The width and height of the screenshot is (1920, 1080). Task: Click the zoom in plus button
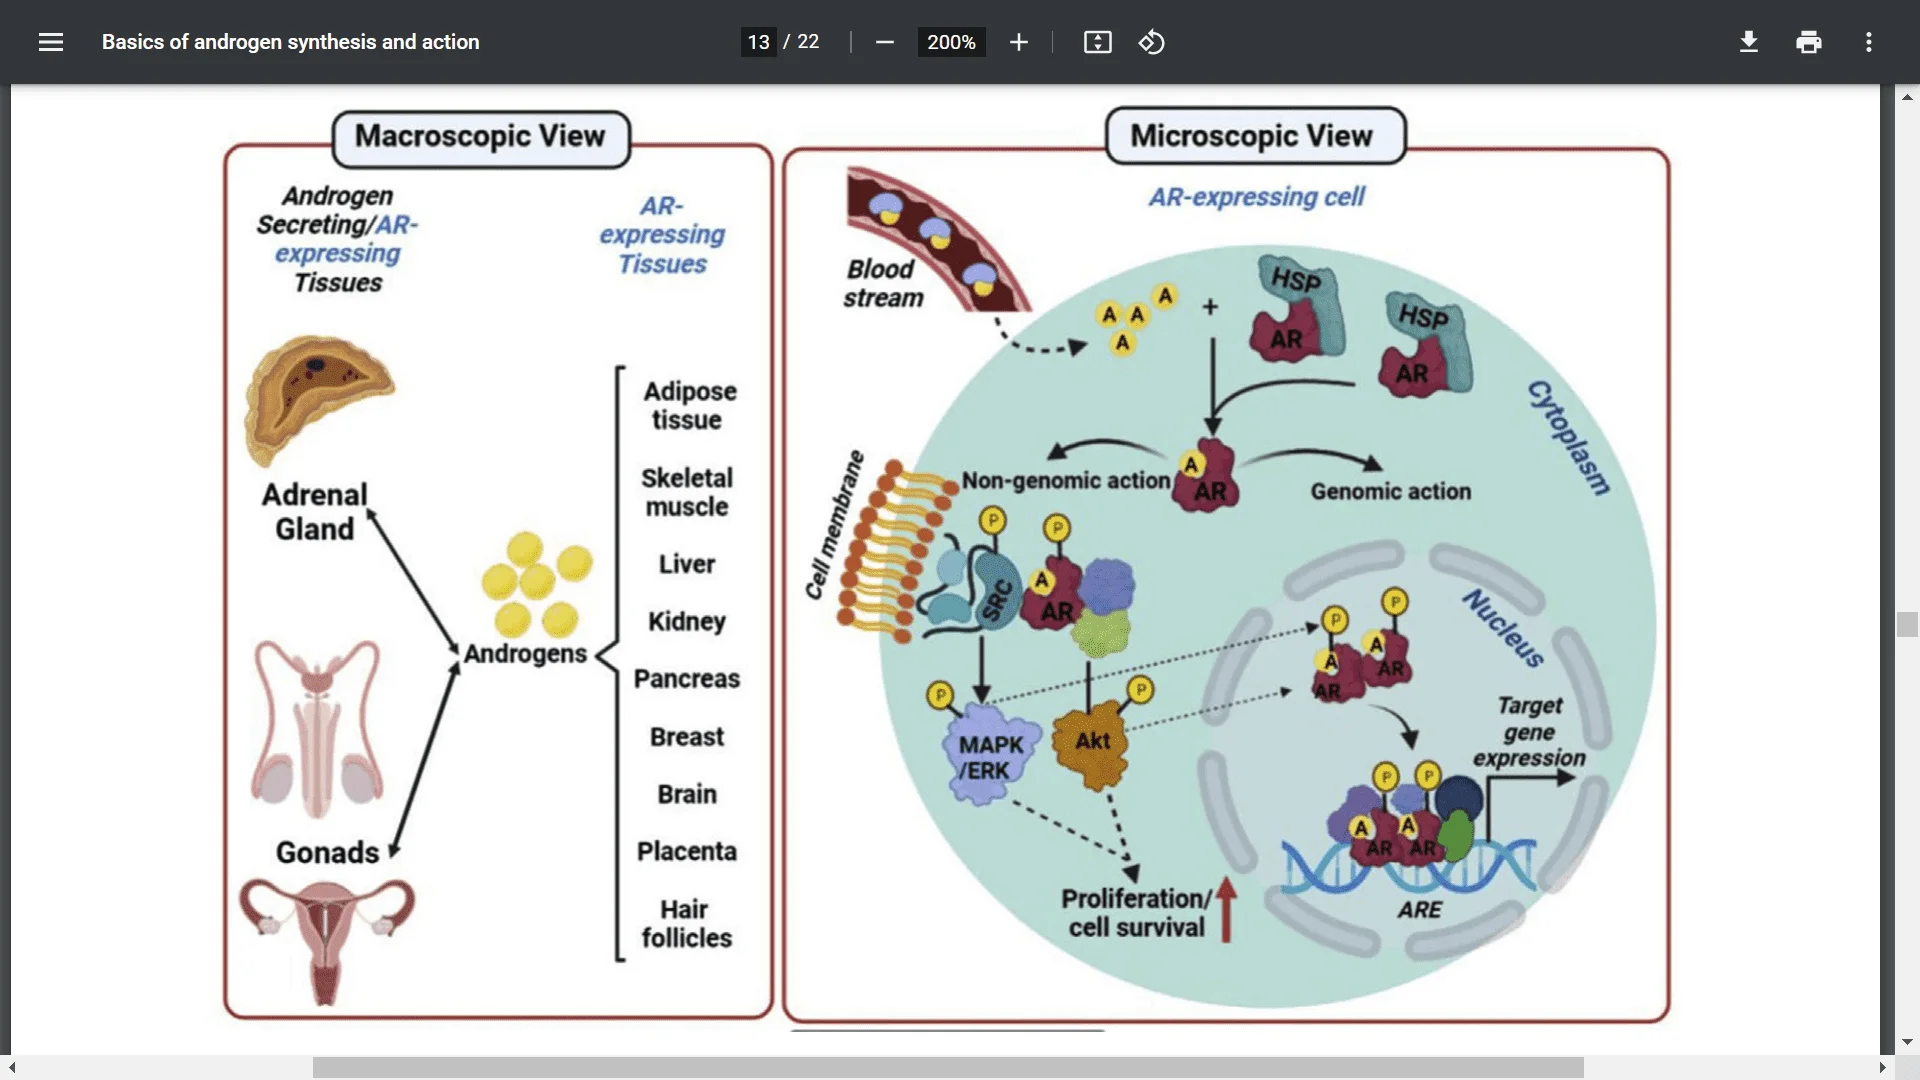(1018, 42)
